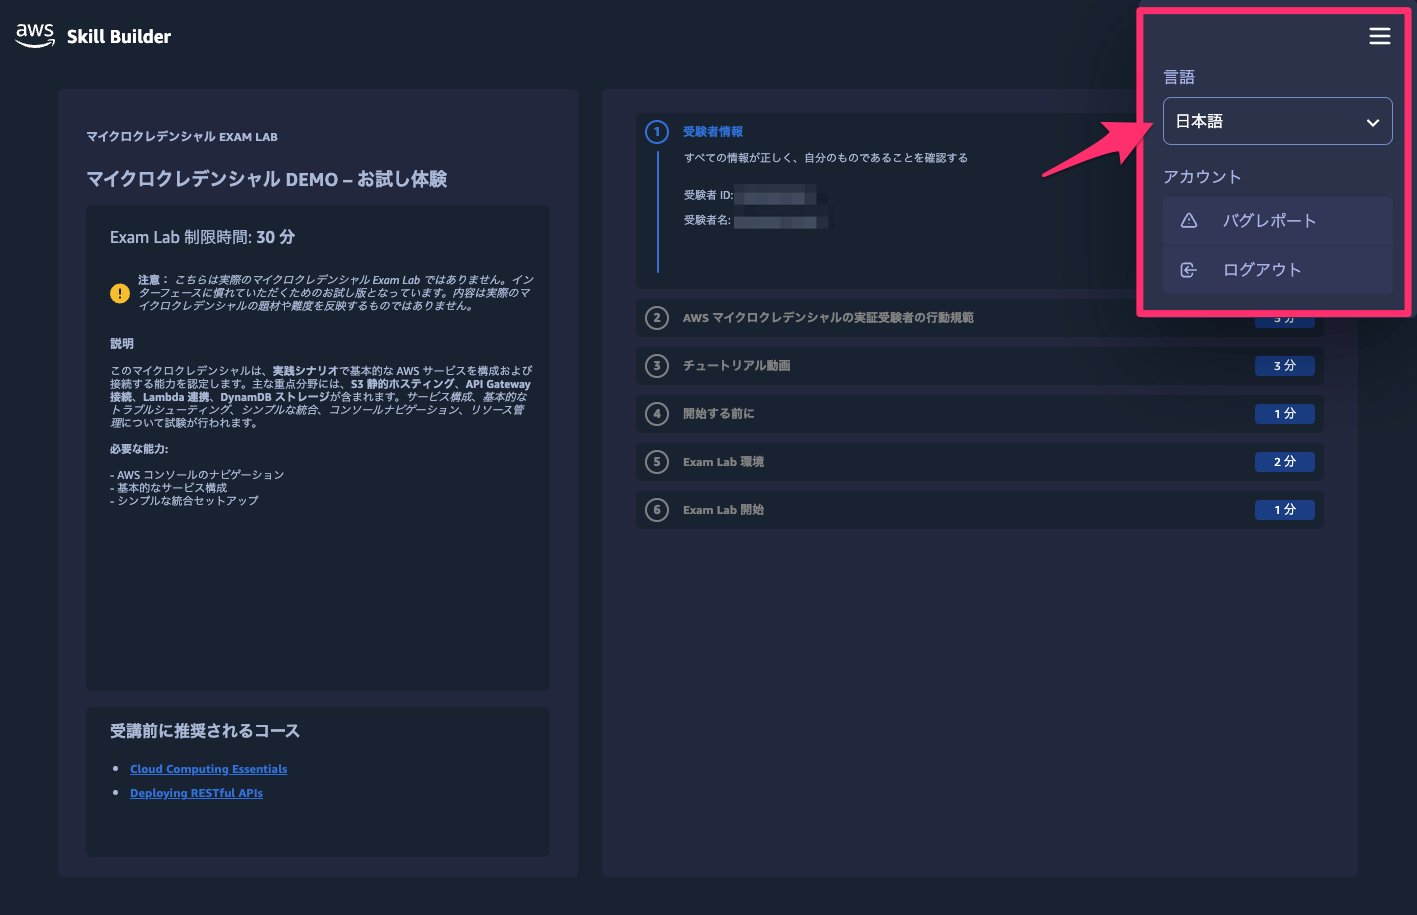Click the マイクロクレデンシャル EXAM LAB heading
1417x915 pixels.
pos(182,137)
